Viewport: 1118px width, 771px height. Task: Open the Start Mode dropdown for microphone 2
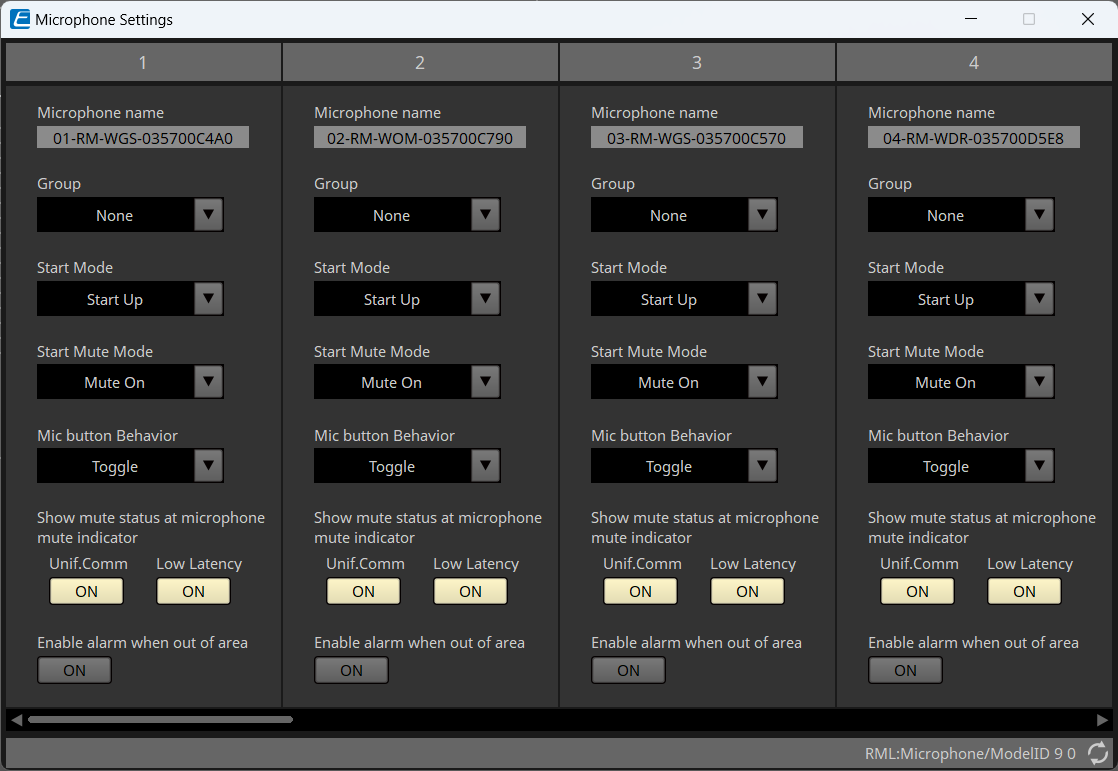click(485, 299)
